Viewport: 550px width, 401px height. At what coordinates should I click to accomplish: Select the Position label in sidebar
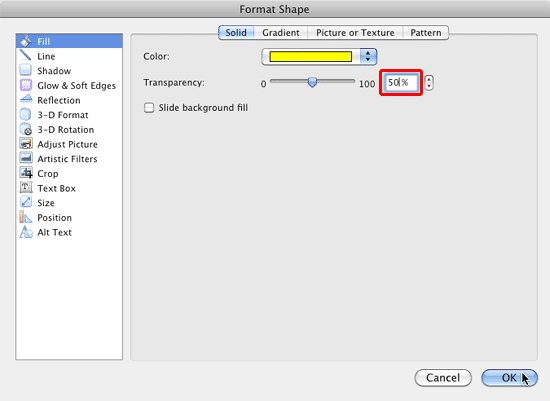54,218
